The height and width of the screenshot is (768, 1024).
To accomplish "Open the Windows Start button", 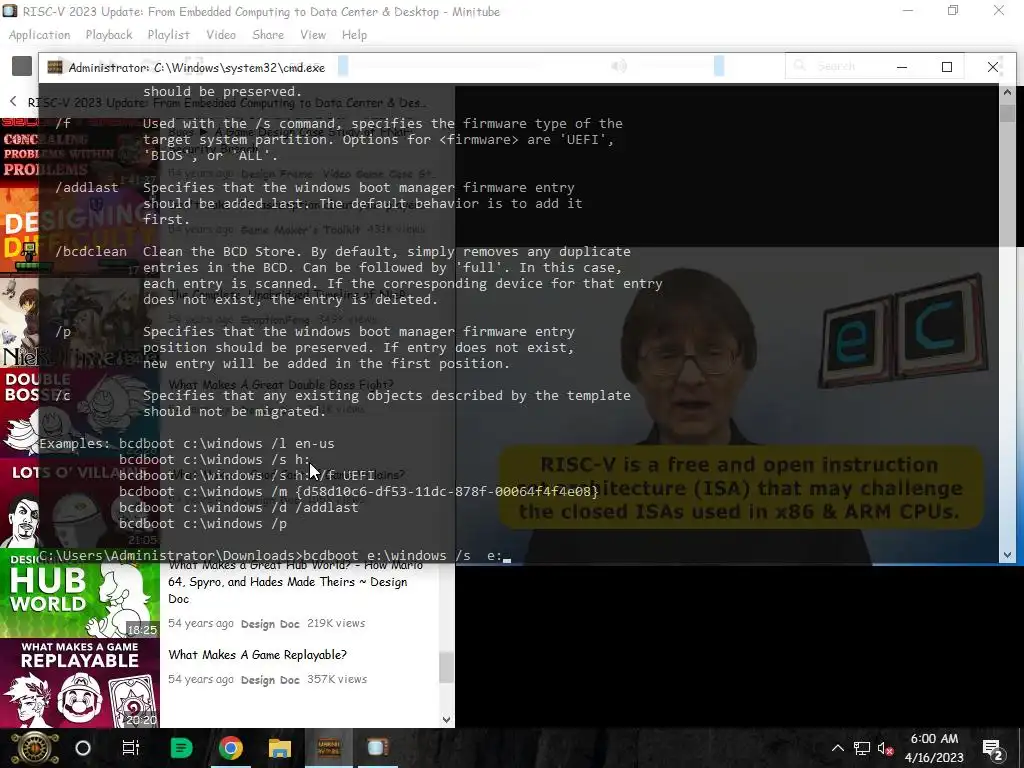I will (x=34, y=748).
